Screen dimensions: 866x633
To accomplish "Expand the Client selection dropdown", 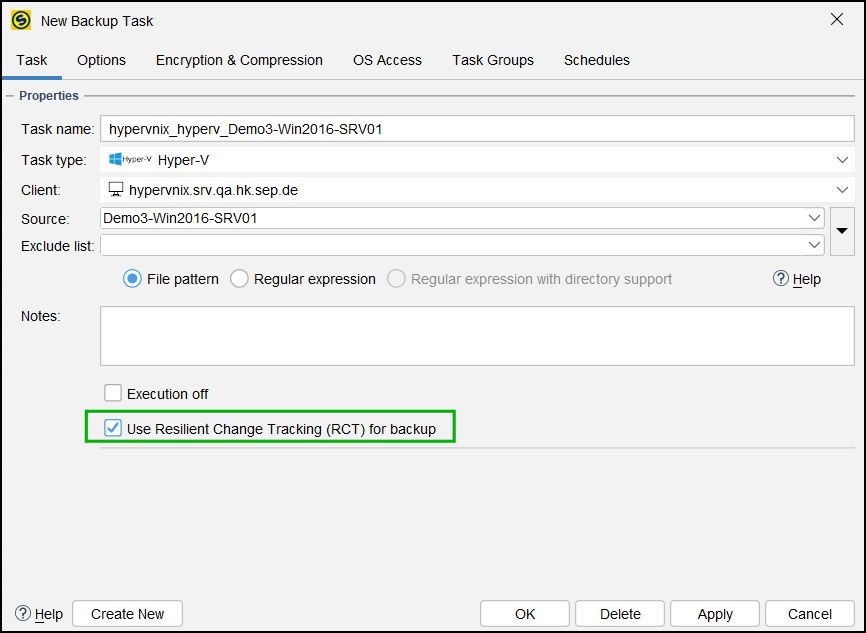I will tap(843, 189).
